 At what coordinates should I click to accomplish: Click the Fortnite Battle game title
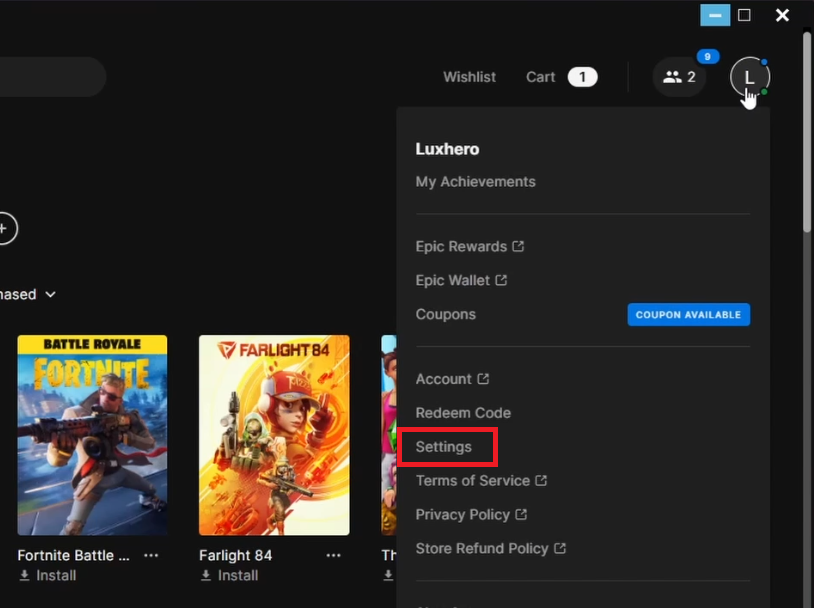point(74,555)
